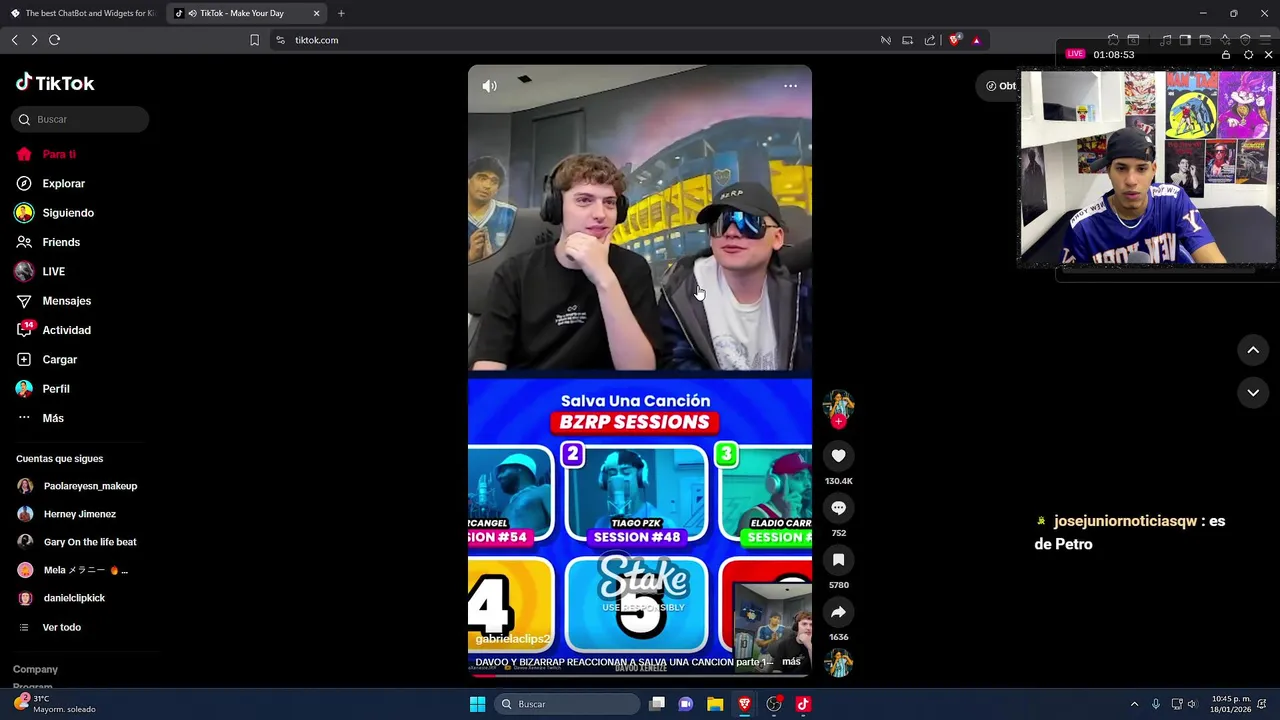Expand the Company footer section
This screenshot has width=1280, height=720.
click(35, 669)
